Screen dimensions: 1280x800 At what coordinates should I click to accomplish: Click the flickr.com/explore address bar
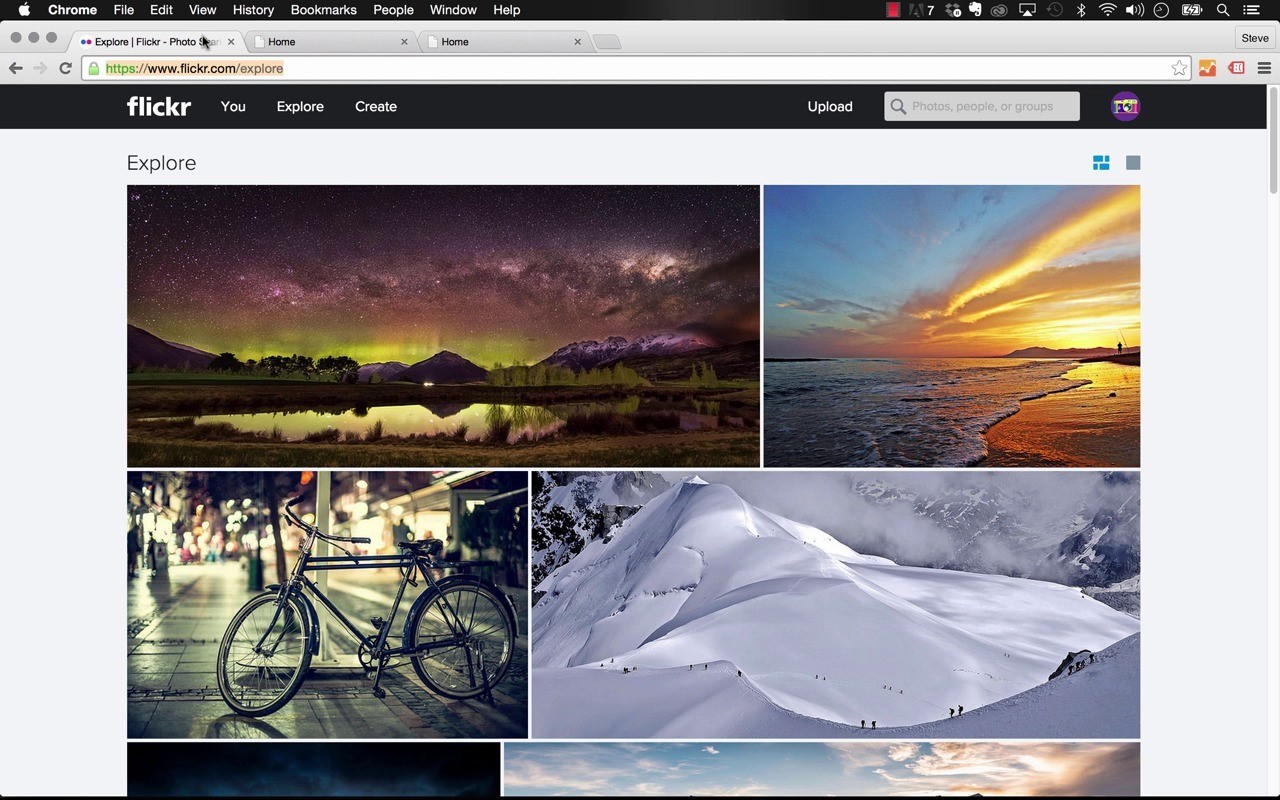(x=636, y=68)
